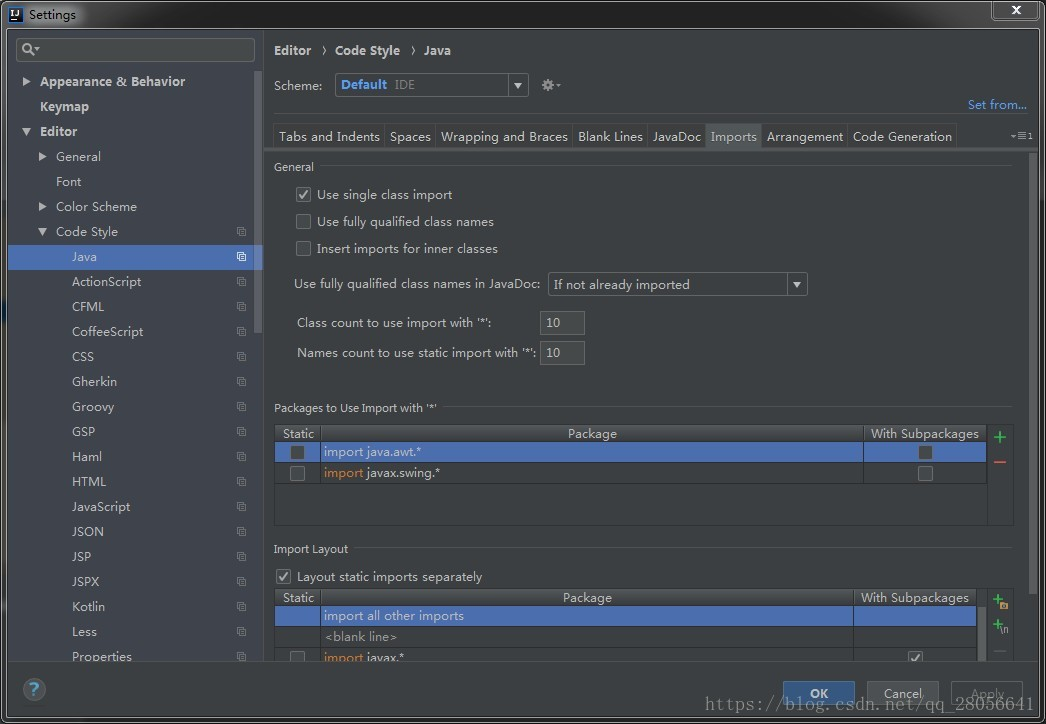Click copy icon next to Gherkin

(x=241, y=382)
